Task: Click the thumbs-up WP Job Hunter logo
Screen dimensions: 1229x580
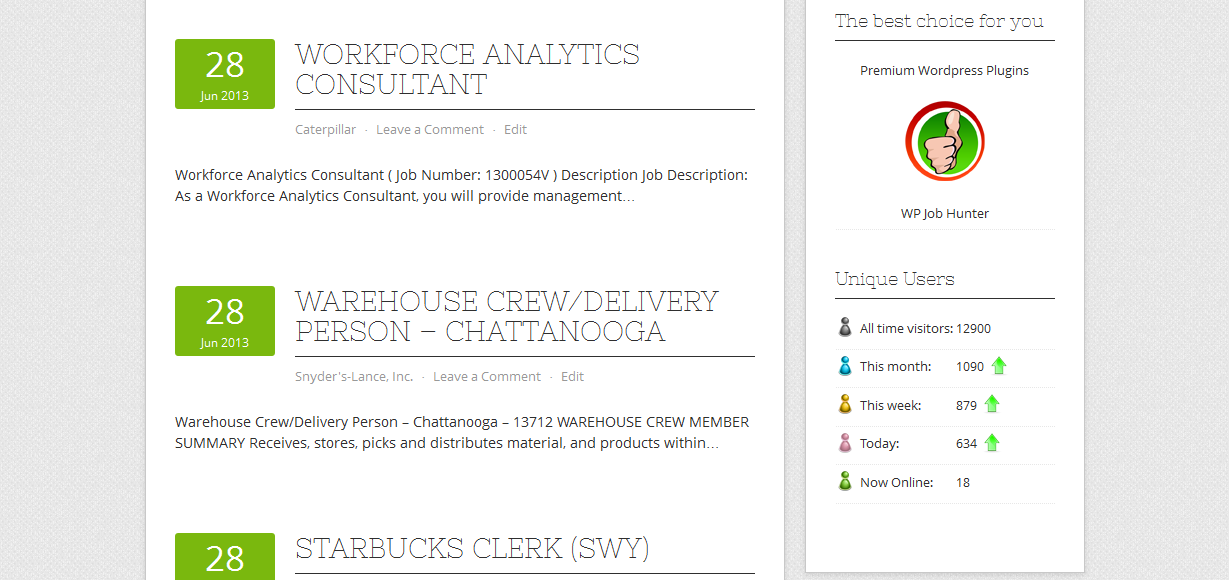Action: [945, 141]
